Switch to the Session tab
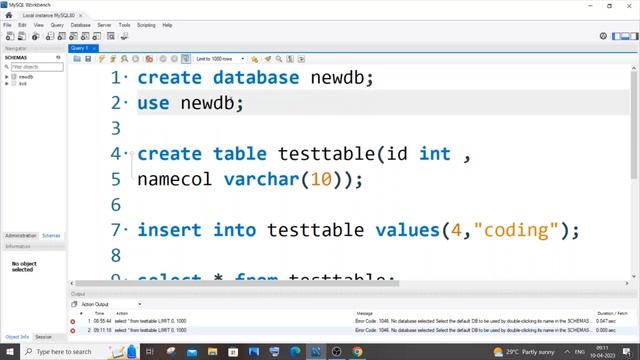Viewport: 640px width, 360px height. tap(43, 337)
